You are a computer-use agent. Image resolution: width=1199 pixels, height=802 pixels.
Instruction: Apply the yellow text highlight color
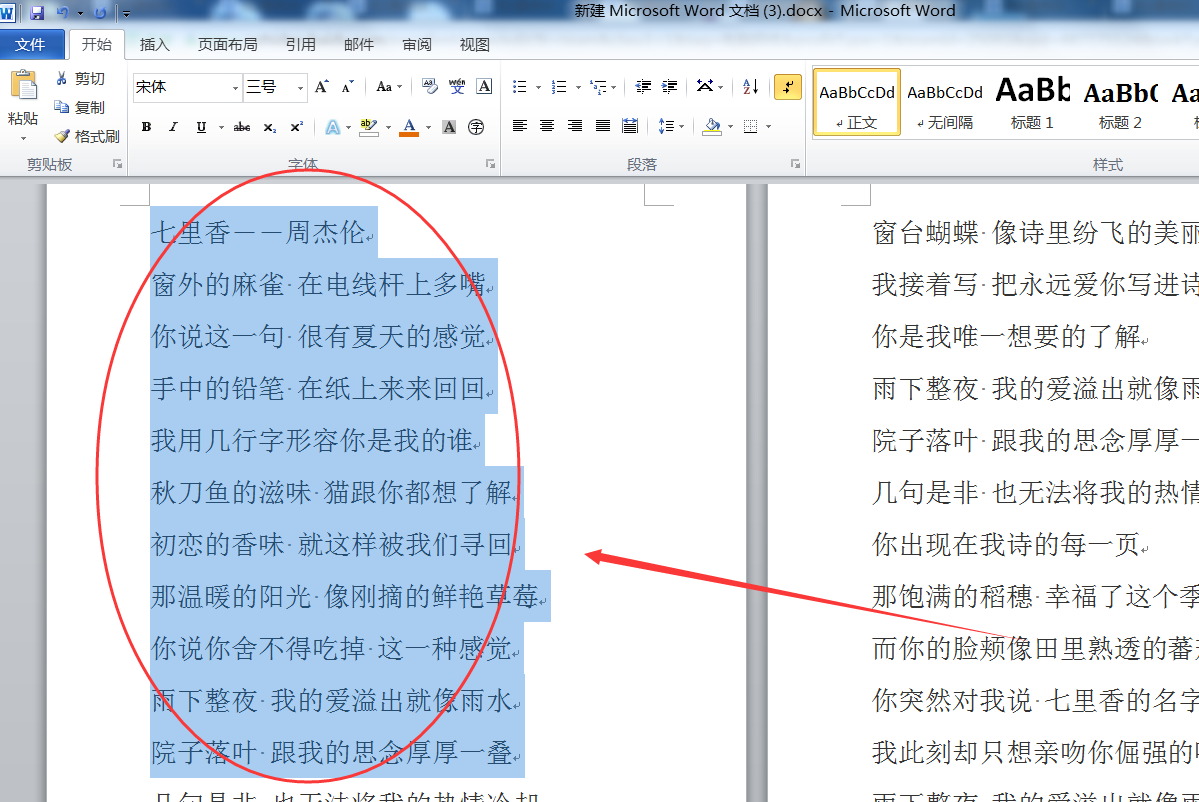(369, 127)
